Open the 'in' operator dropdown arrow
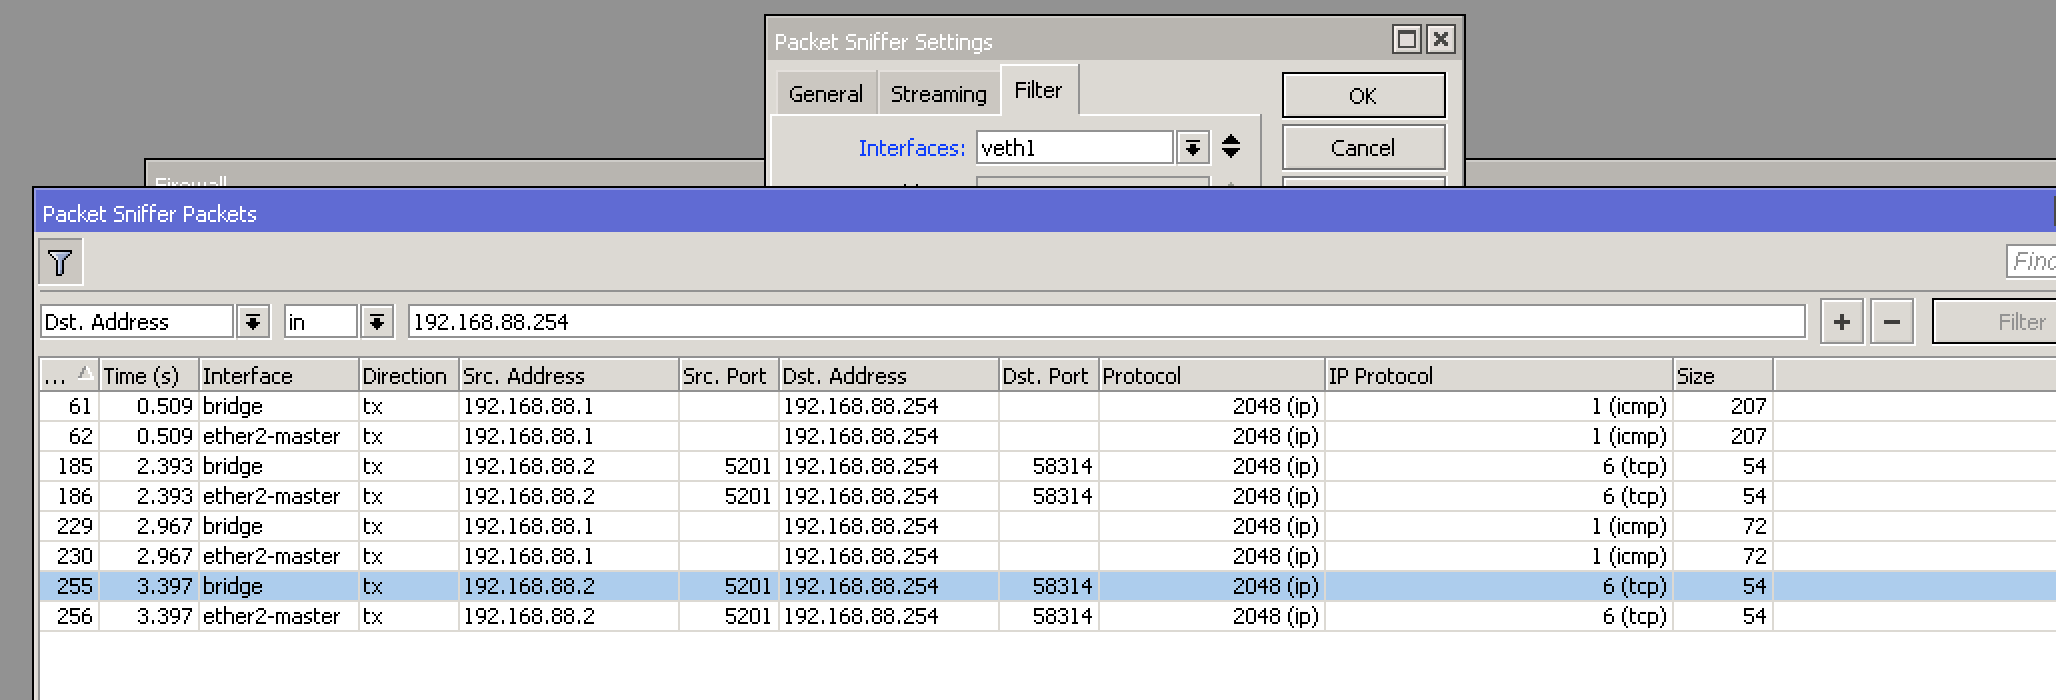 point(377,321)
